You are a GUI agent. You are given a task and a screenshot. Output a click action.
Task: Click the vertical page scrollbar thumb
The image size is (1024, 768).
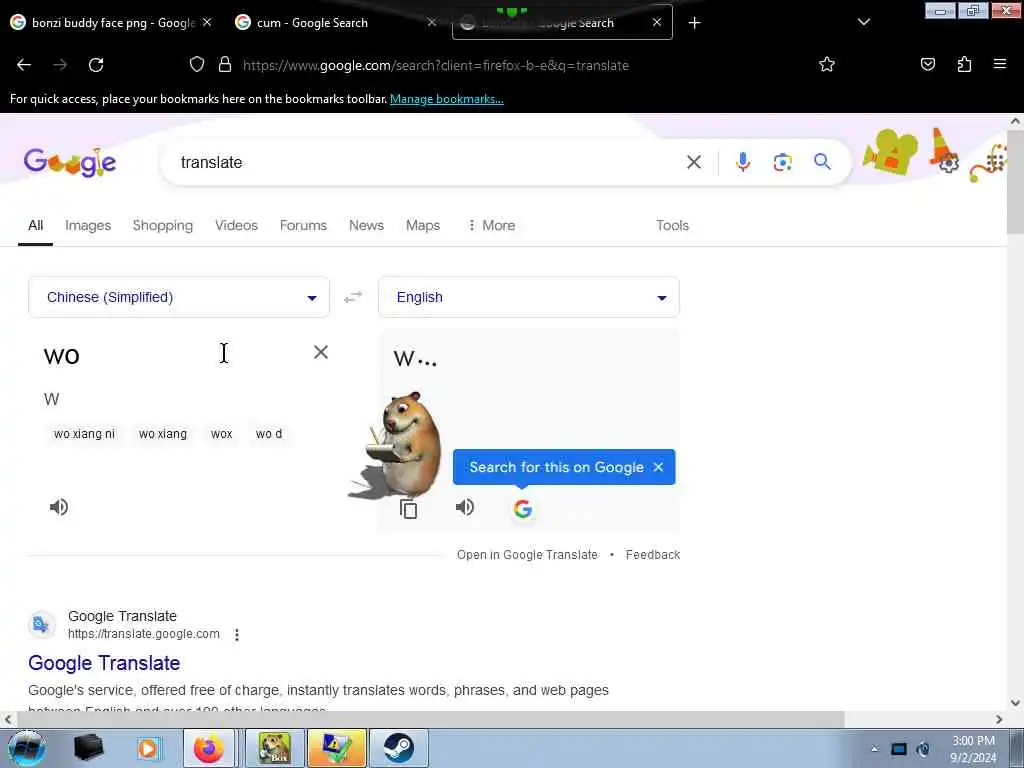(1016, 181)
